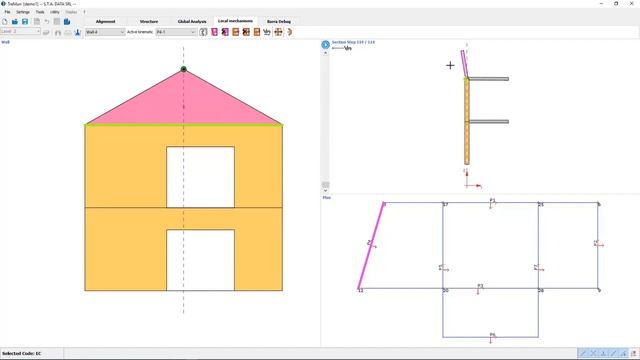This screenshot has height=360, width=640.
Task: Select the highlighted magenta wall in plan
Action: (371, 246)
